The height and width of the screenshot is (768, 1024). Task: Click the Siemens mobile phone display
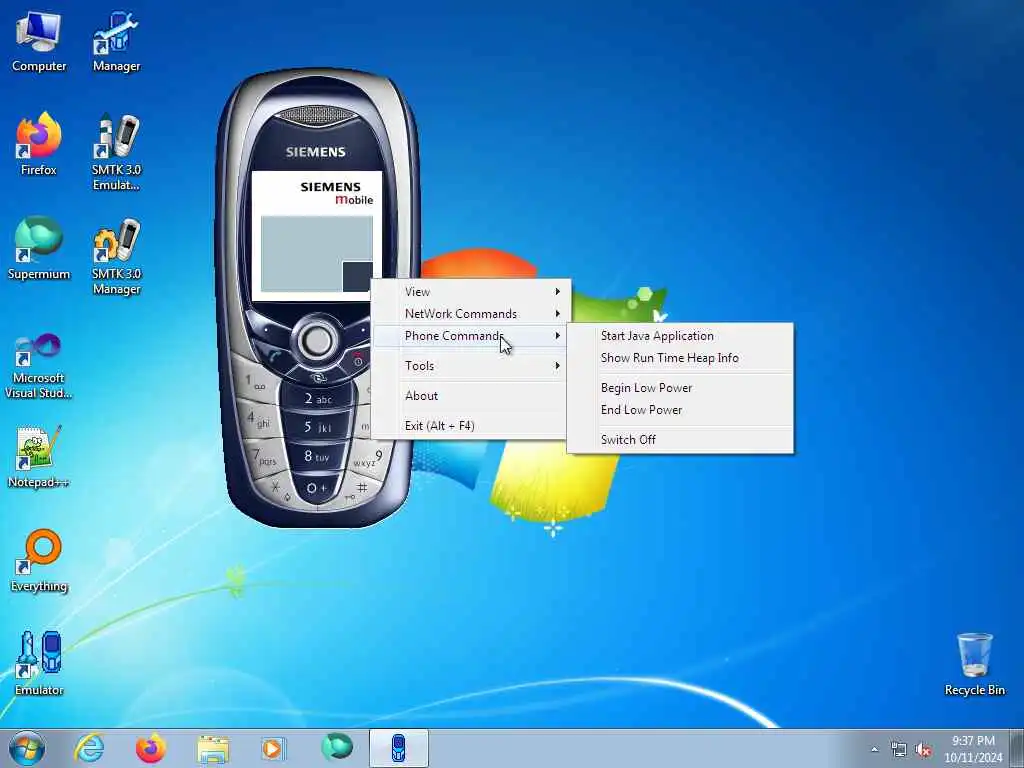[x=317, y=236]
